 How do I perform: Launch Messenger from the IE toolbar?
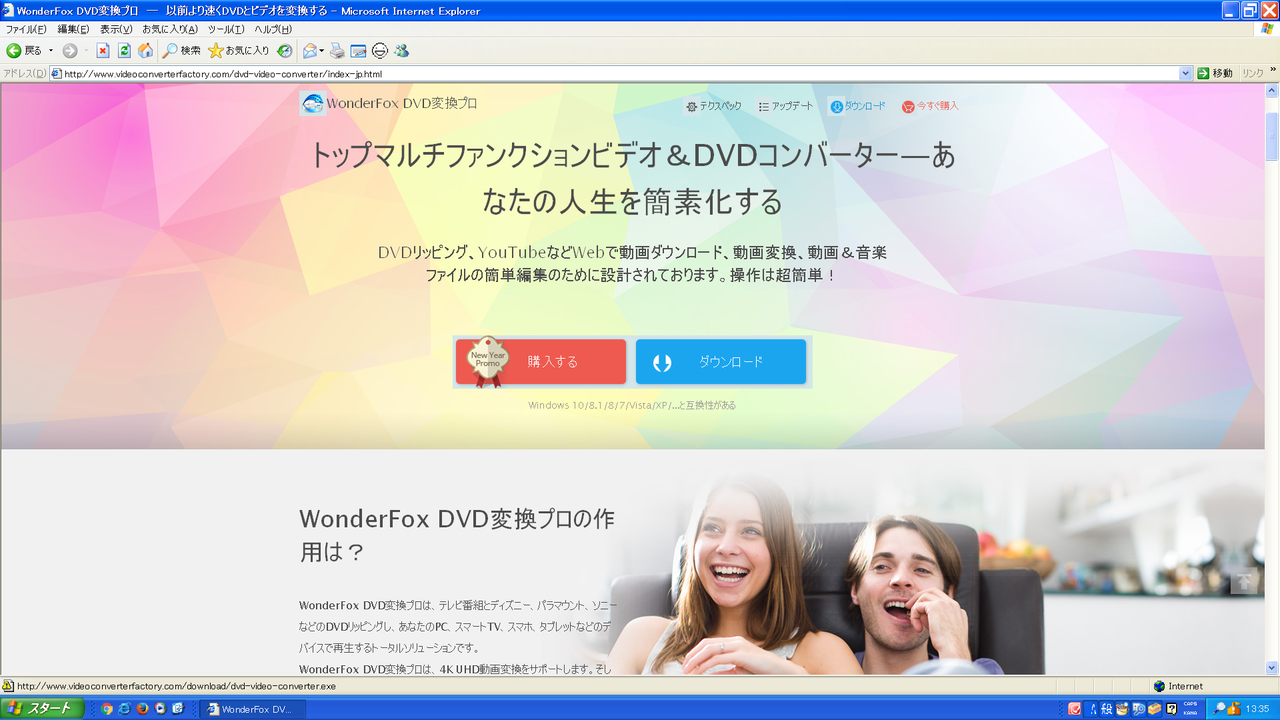401,50
